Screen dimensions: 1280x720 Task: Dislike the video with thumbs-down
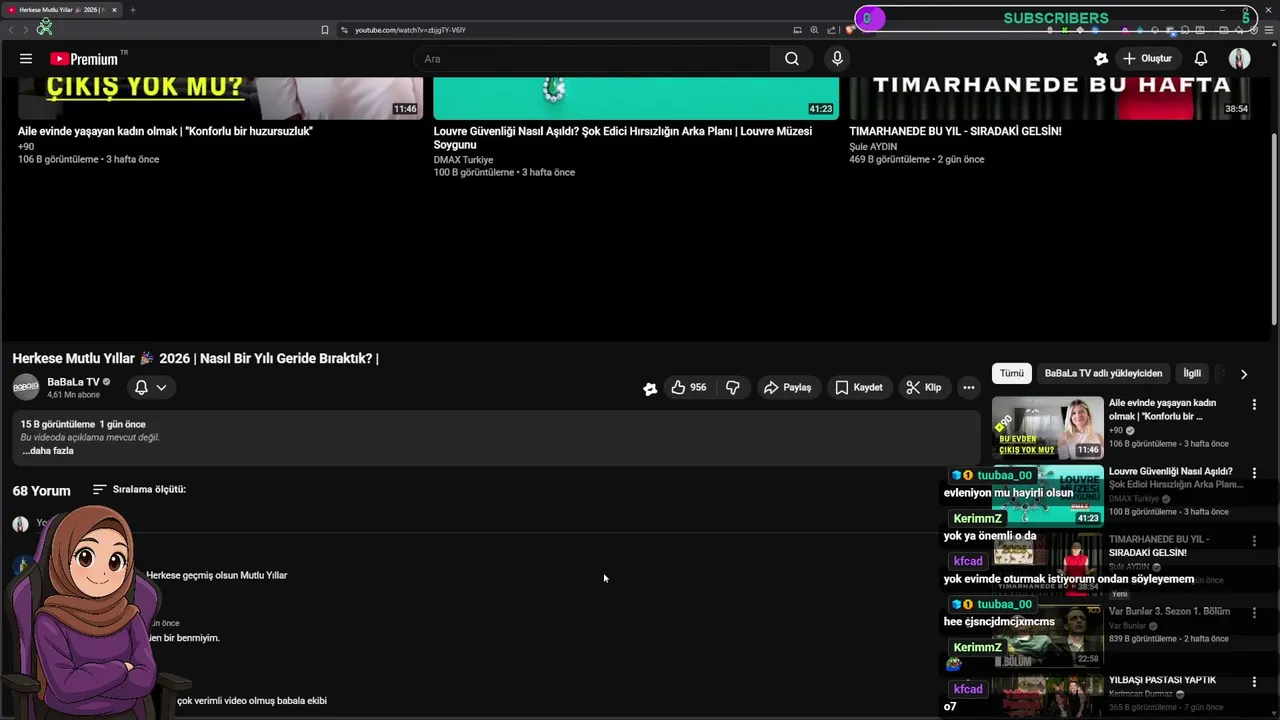coord(733,387)
